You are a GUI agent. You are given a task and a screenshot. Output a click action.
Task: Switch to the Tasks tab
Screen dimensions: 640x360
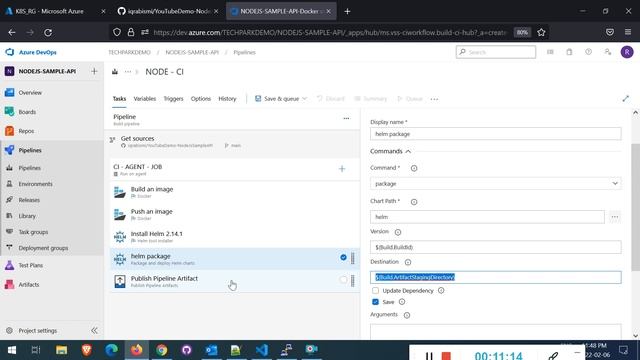[x=119, y=99]
